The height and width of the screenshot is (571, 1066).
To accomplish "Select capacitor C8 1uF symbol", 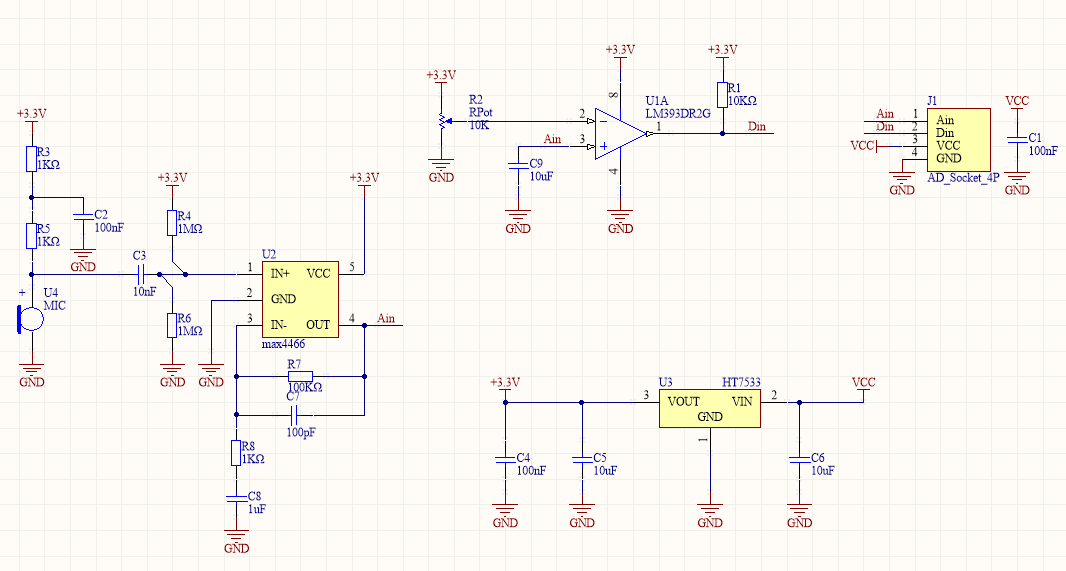I will pos(236,497).
